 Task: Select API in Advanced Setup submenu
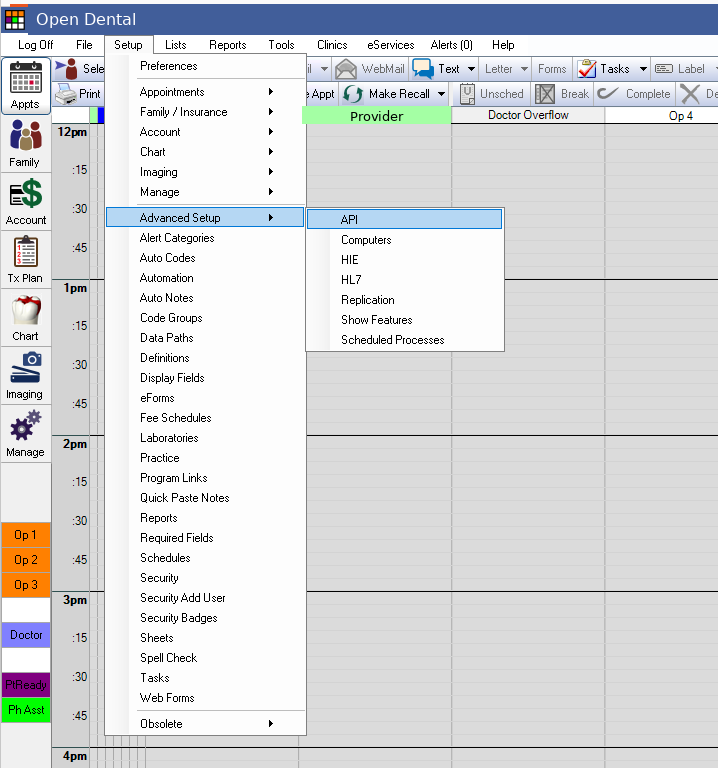click(x=405, y=219)
